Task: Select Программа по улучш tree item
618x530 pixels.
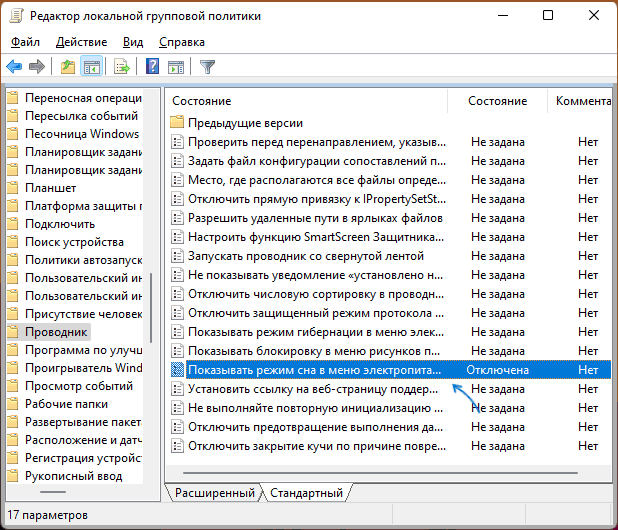Action: (x=84, y=350)
